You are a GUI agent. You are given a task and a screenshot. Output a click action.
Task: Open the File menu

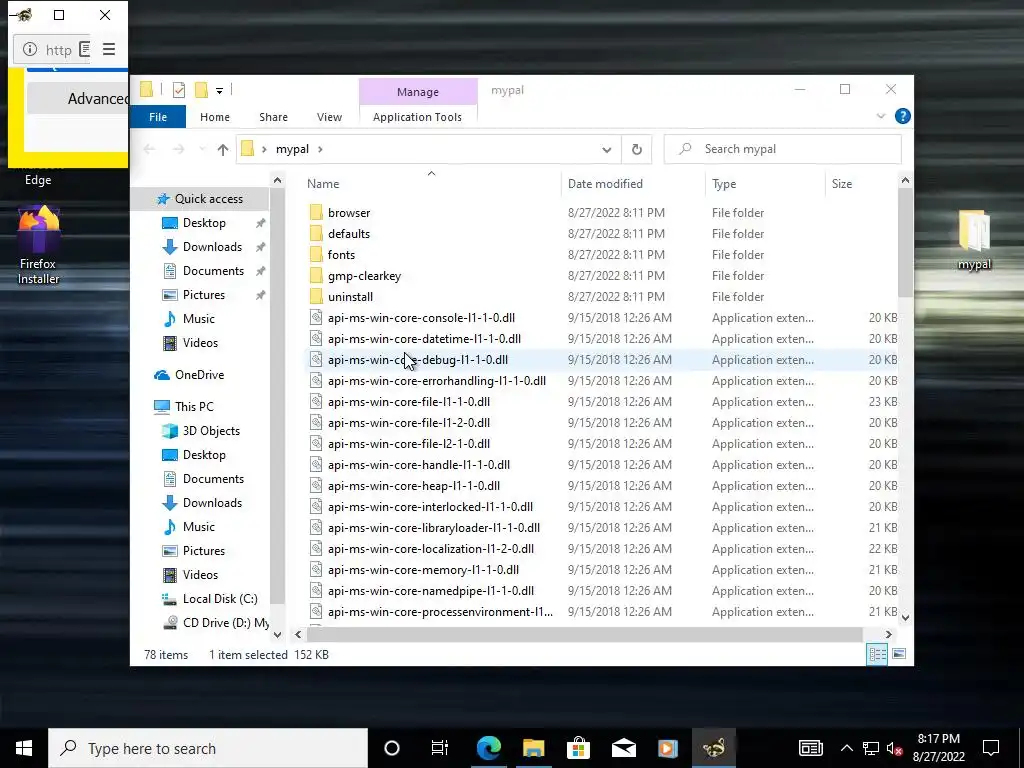[x=158, y=117]
